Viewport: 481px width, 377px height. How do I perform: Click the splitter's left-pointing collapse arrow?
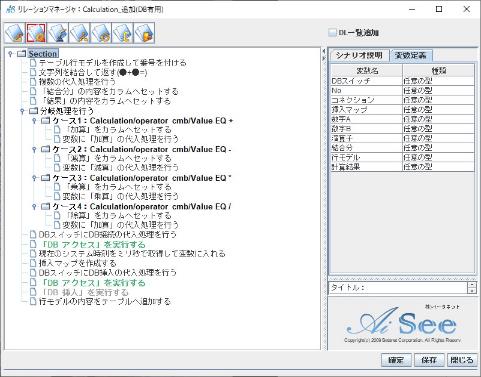click(x=323, y=52)
